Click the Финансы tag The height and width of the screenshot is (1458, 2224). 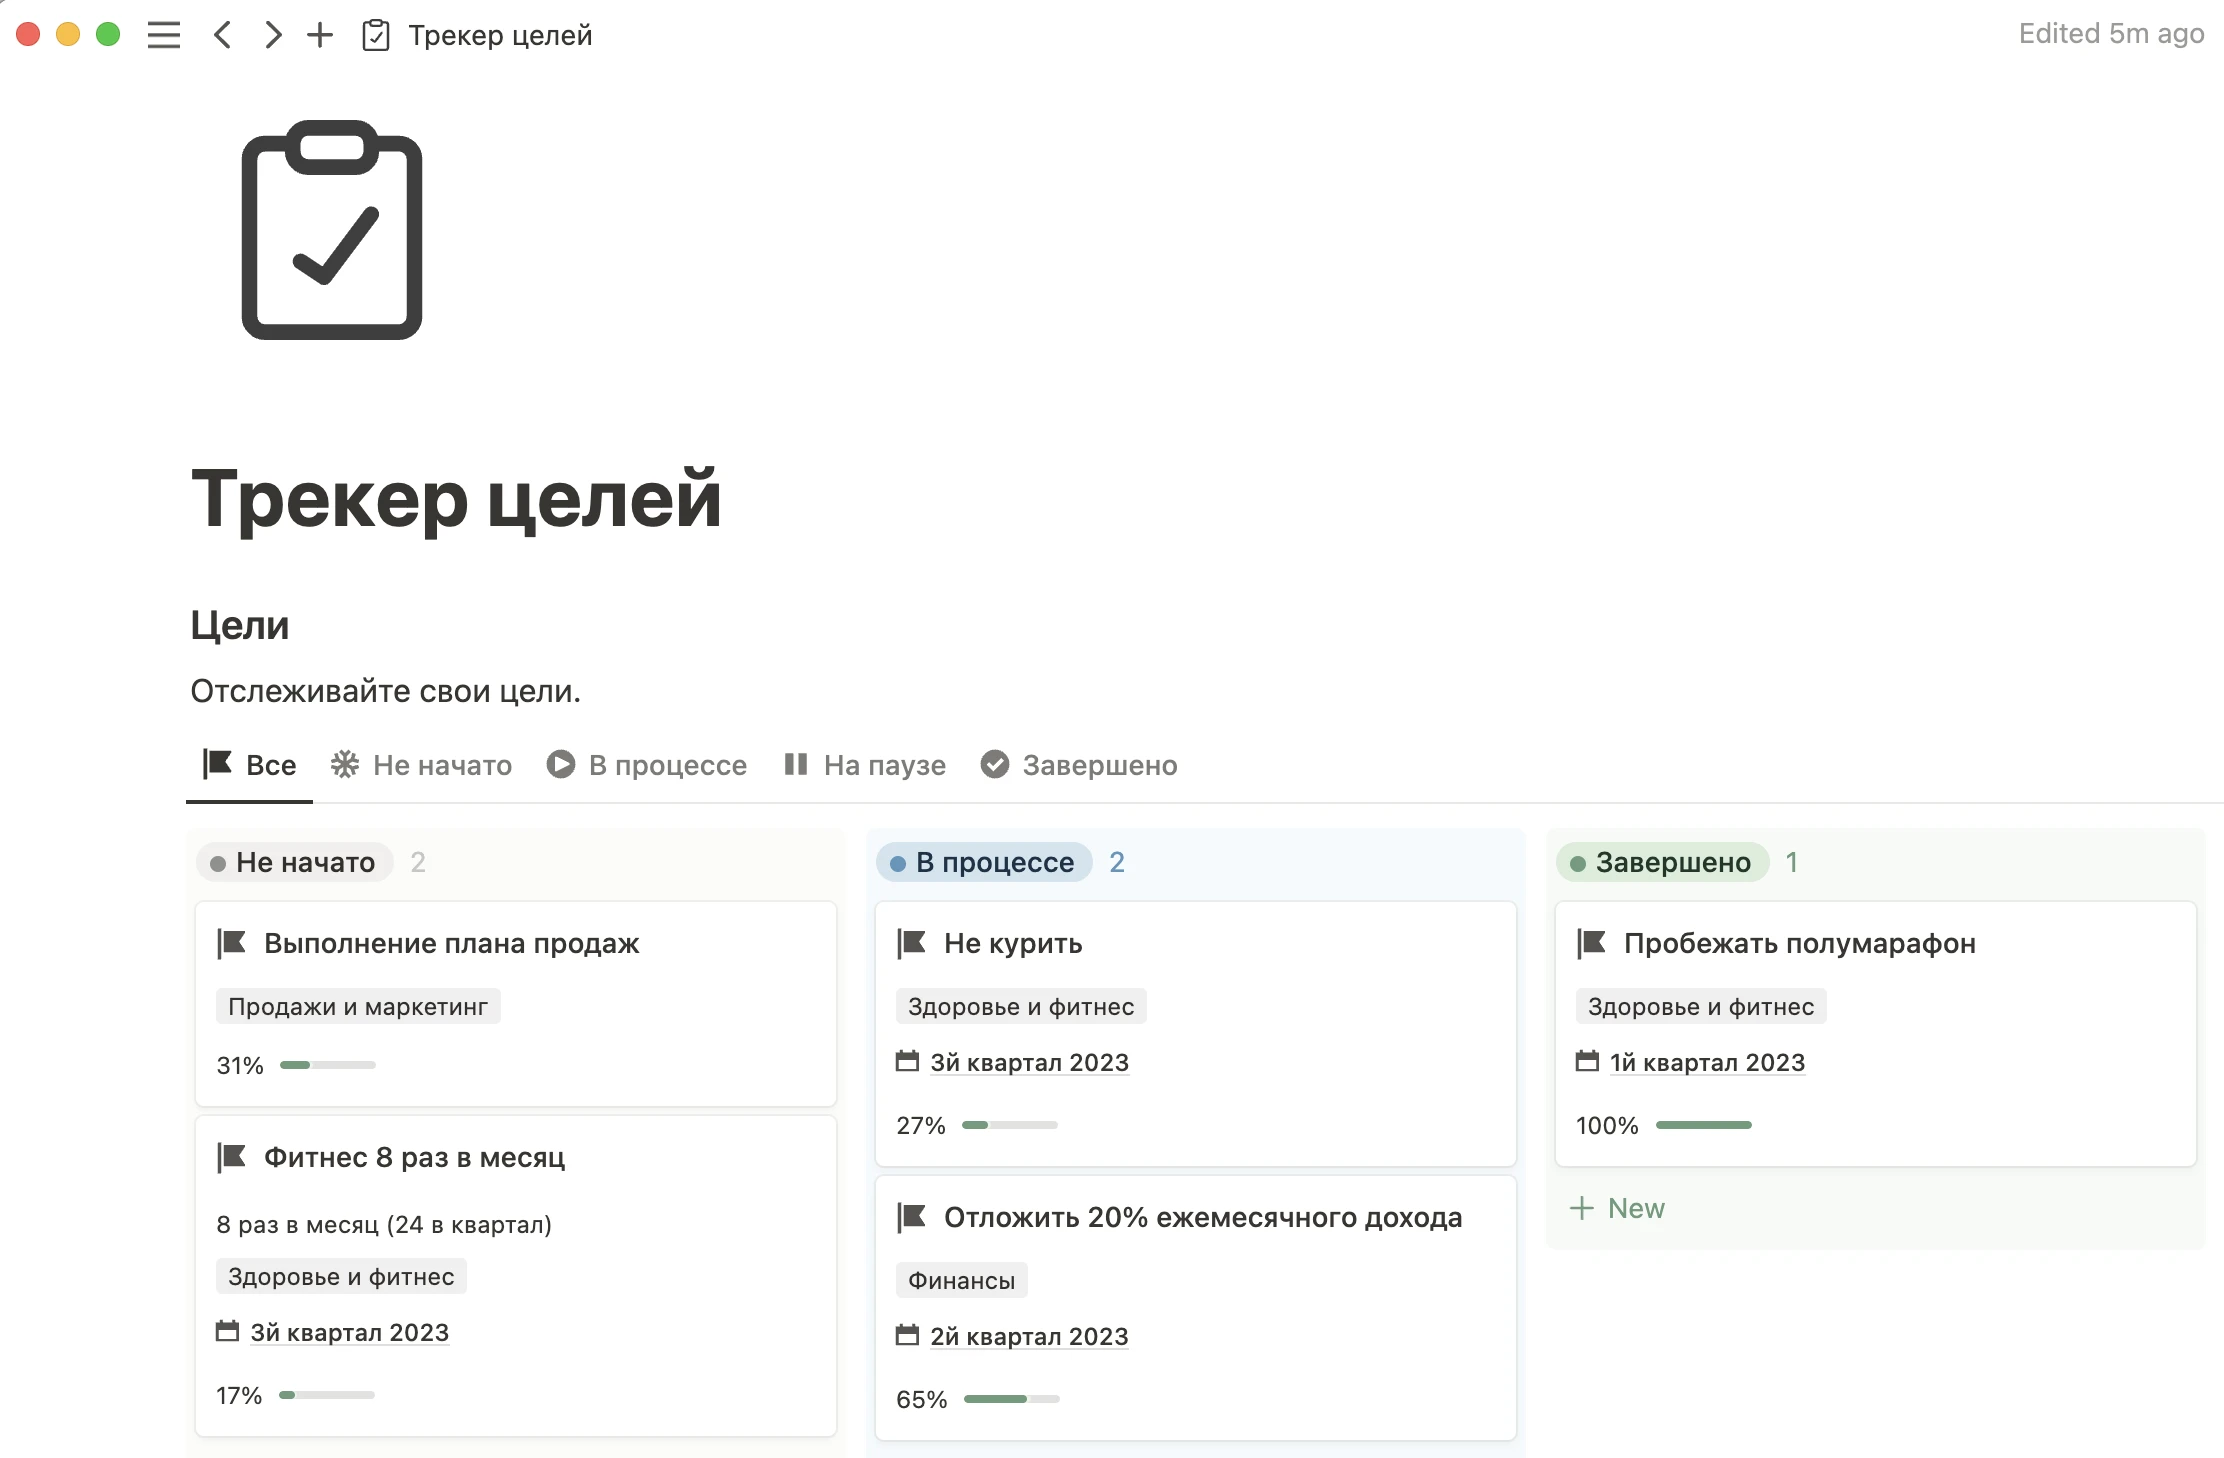click(x=961, y=1280)
